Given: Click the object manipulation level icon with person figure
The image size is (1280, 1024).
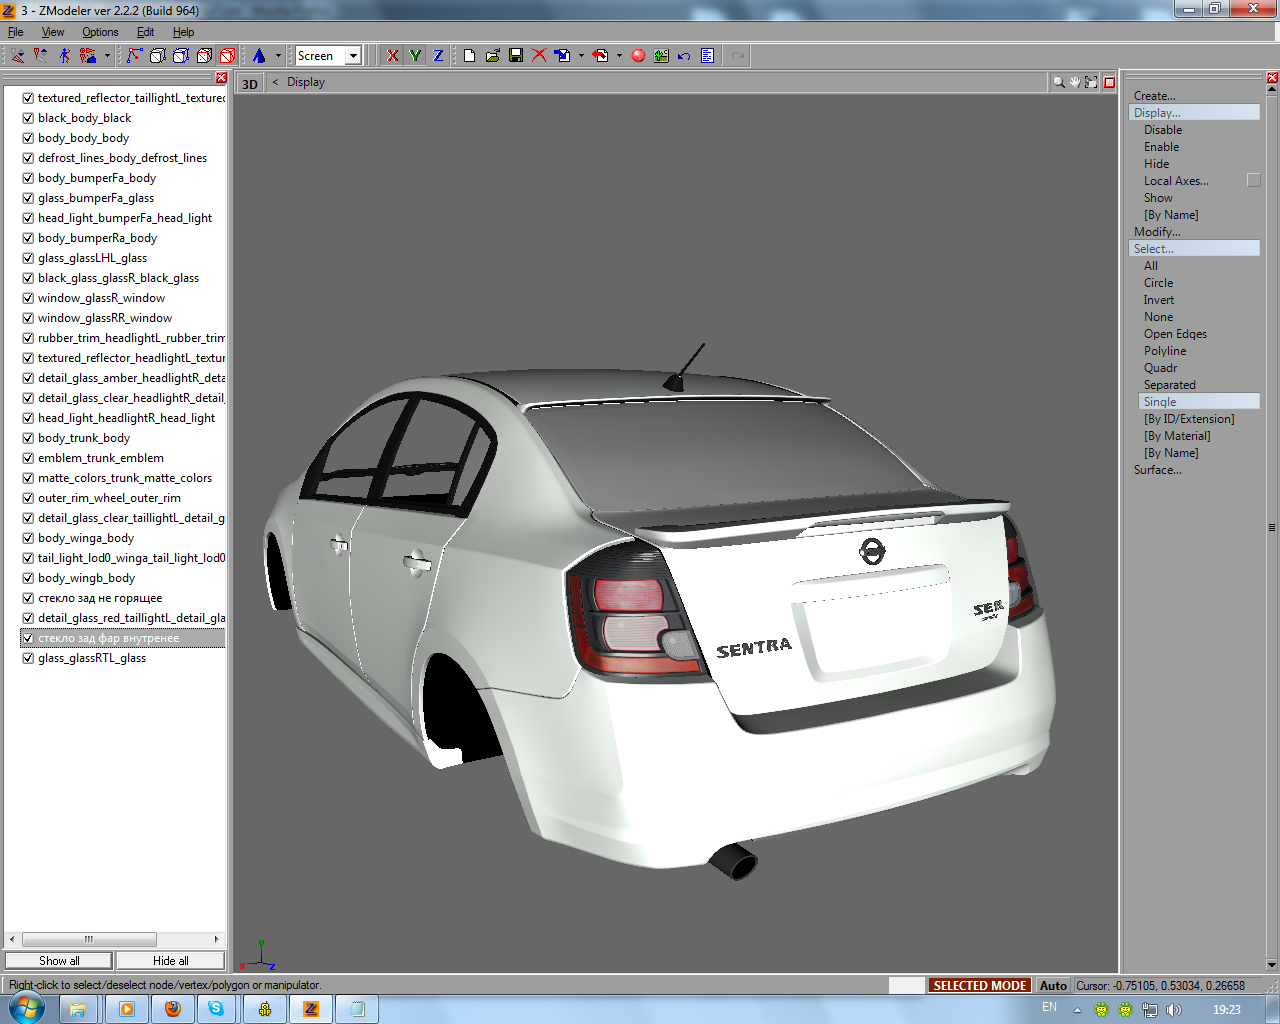Looking at the screenshot, I should click(64, 56).
